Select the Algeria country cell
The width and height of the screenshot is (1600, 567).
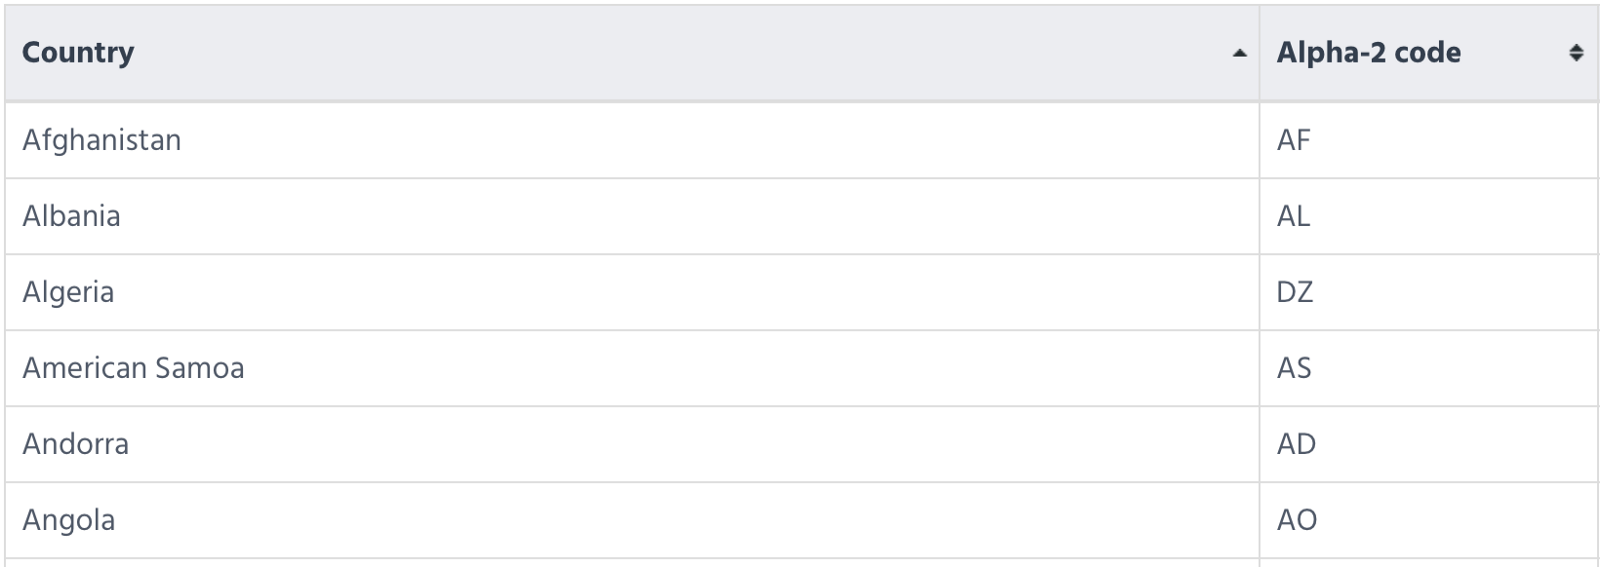(x=632, y=292)
